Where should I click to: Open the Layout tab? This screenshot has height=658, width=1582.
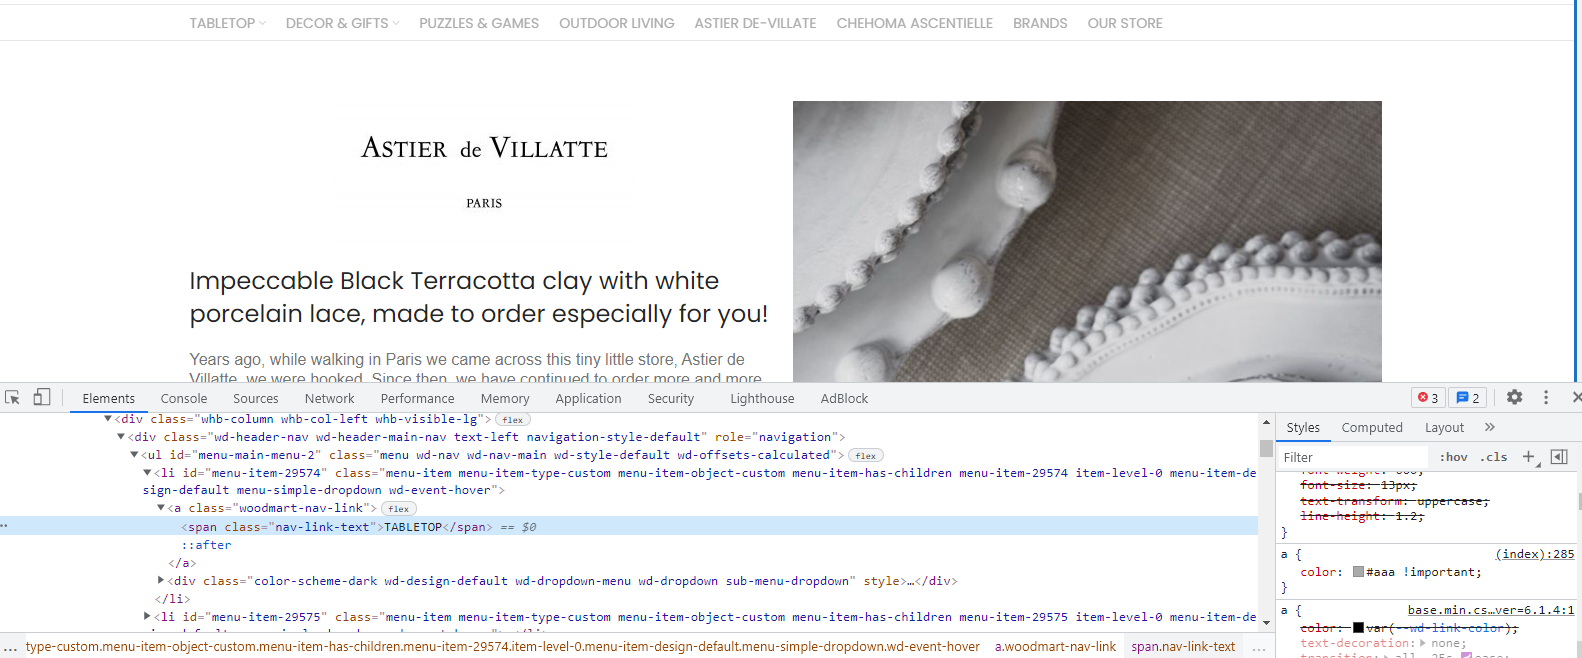[1444, 427]
